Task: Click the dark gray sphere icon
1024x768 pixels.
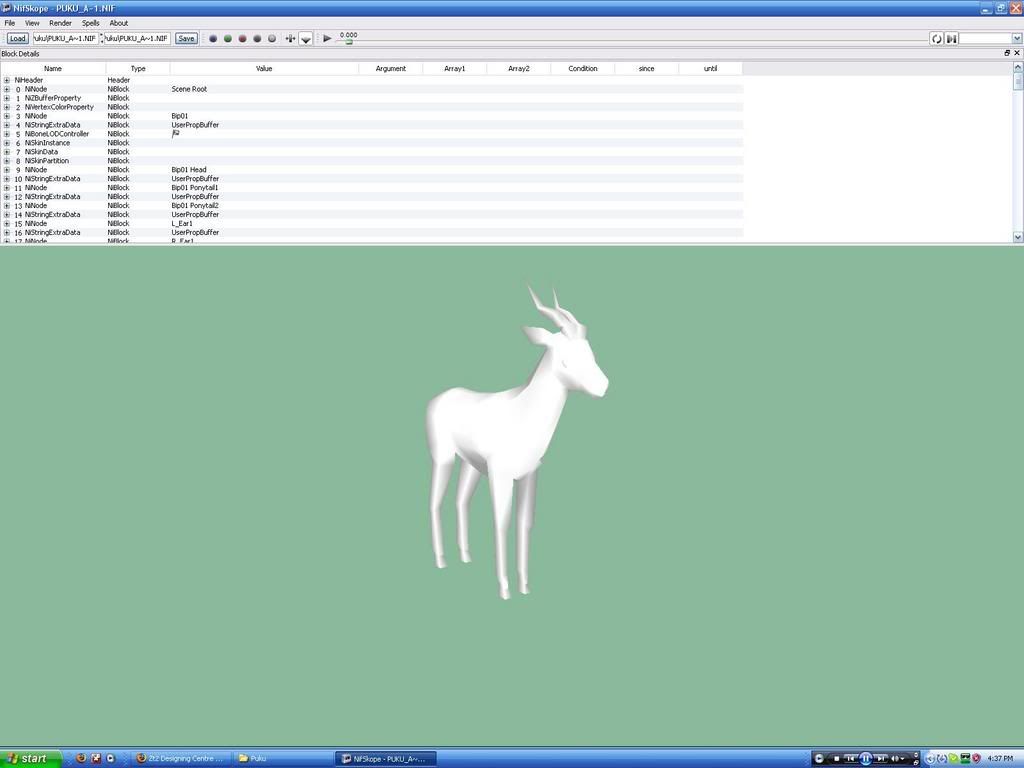Action: coord(257,39)
